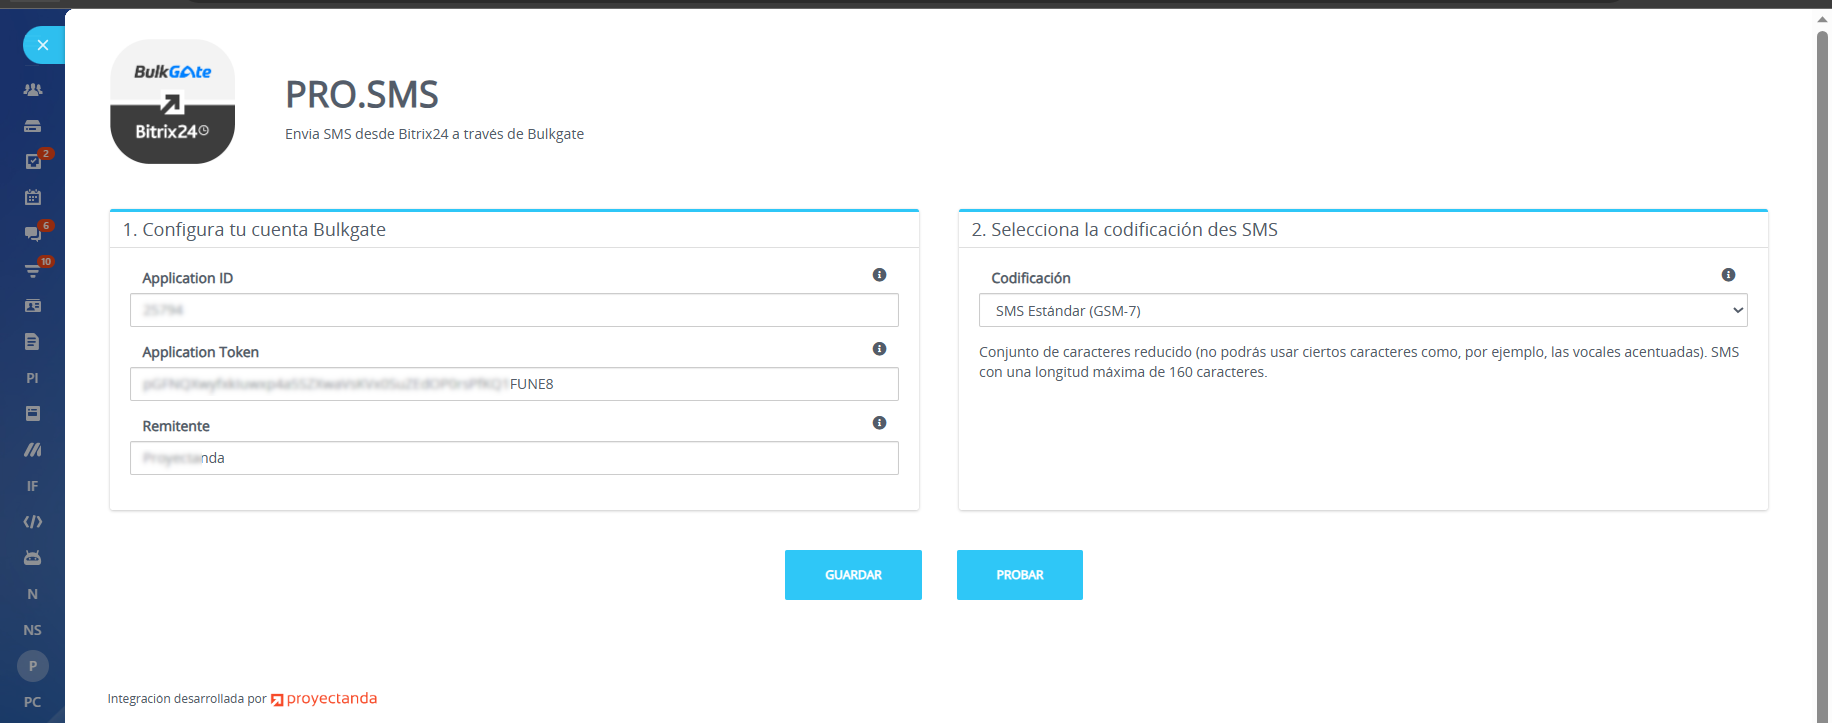Focus the Application Token input field
Image resolution: width=1832 pixels, height=723 pixels.
[514, 384]
